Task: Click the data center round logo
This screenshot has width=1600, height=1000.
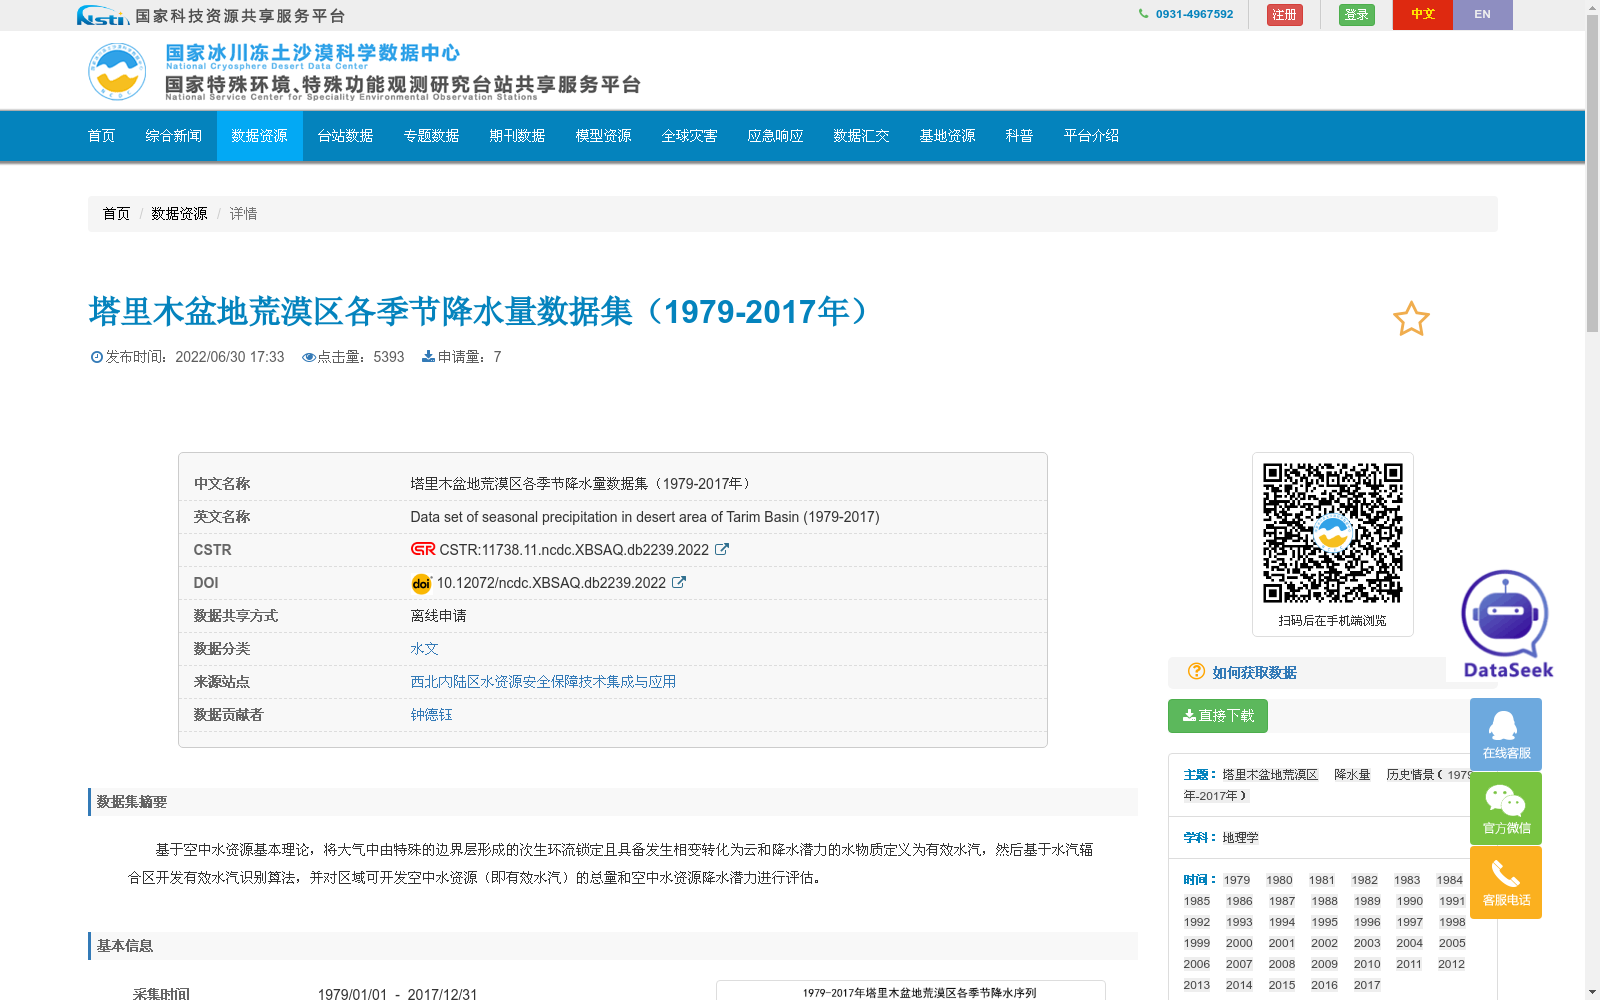Action: coord(117,71)
